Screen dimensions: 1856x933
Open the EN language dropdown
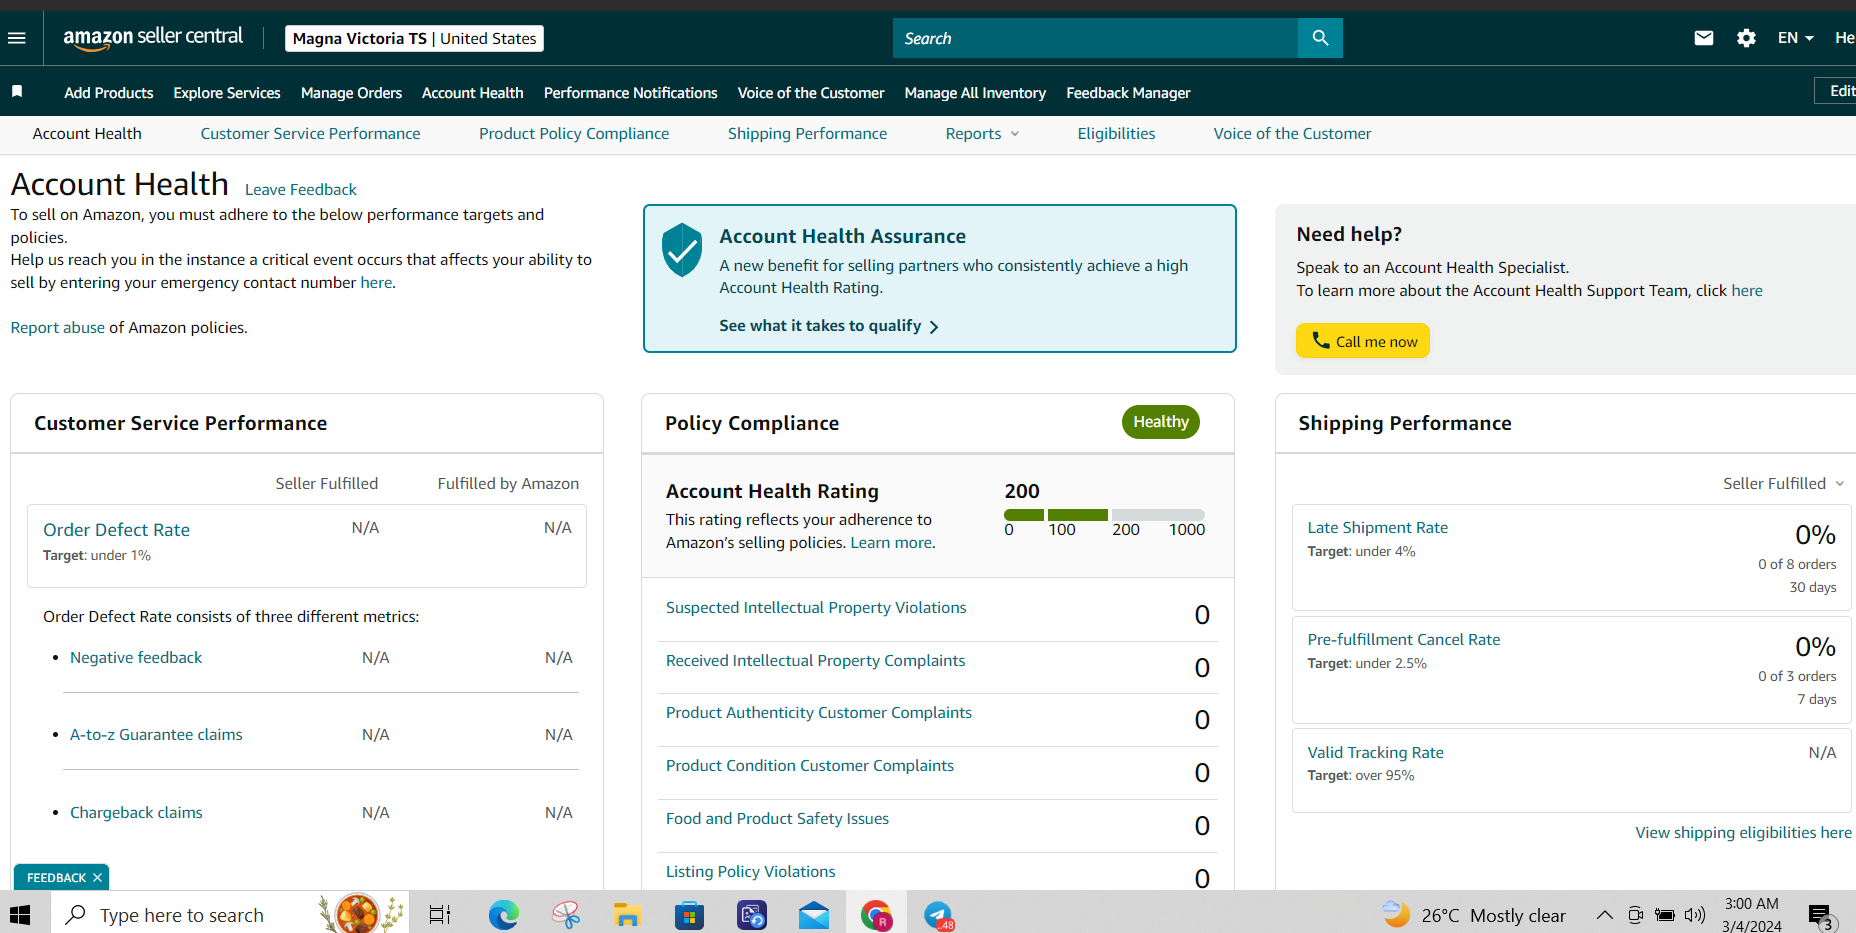pos(1795,38)
